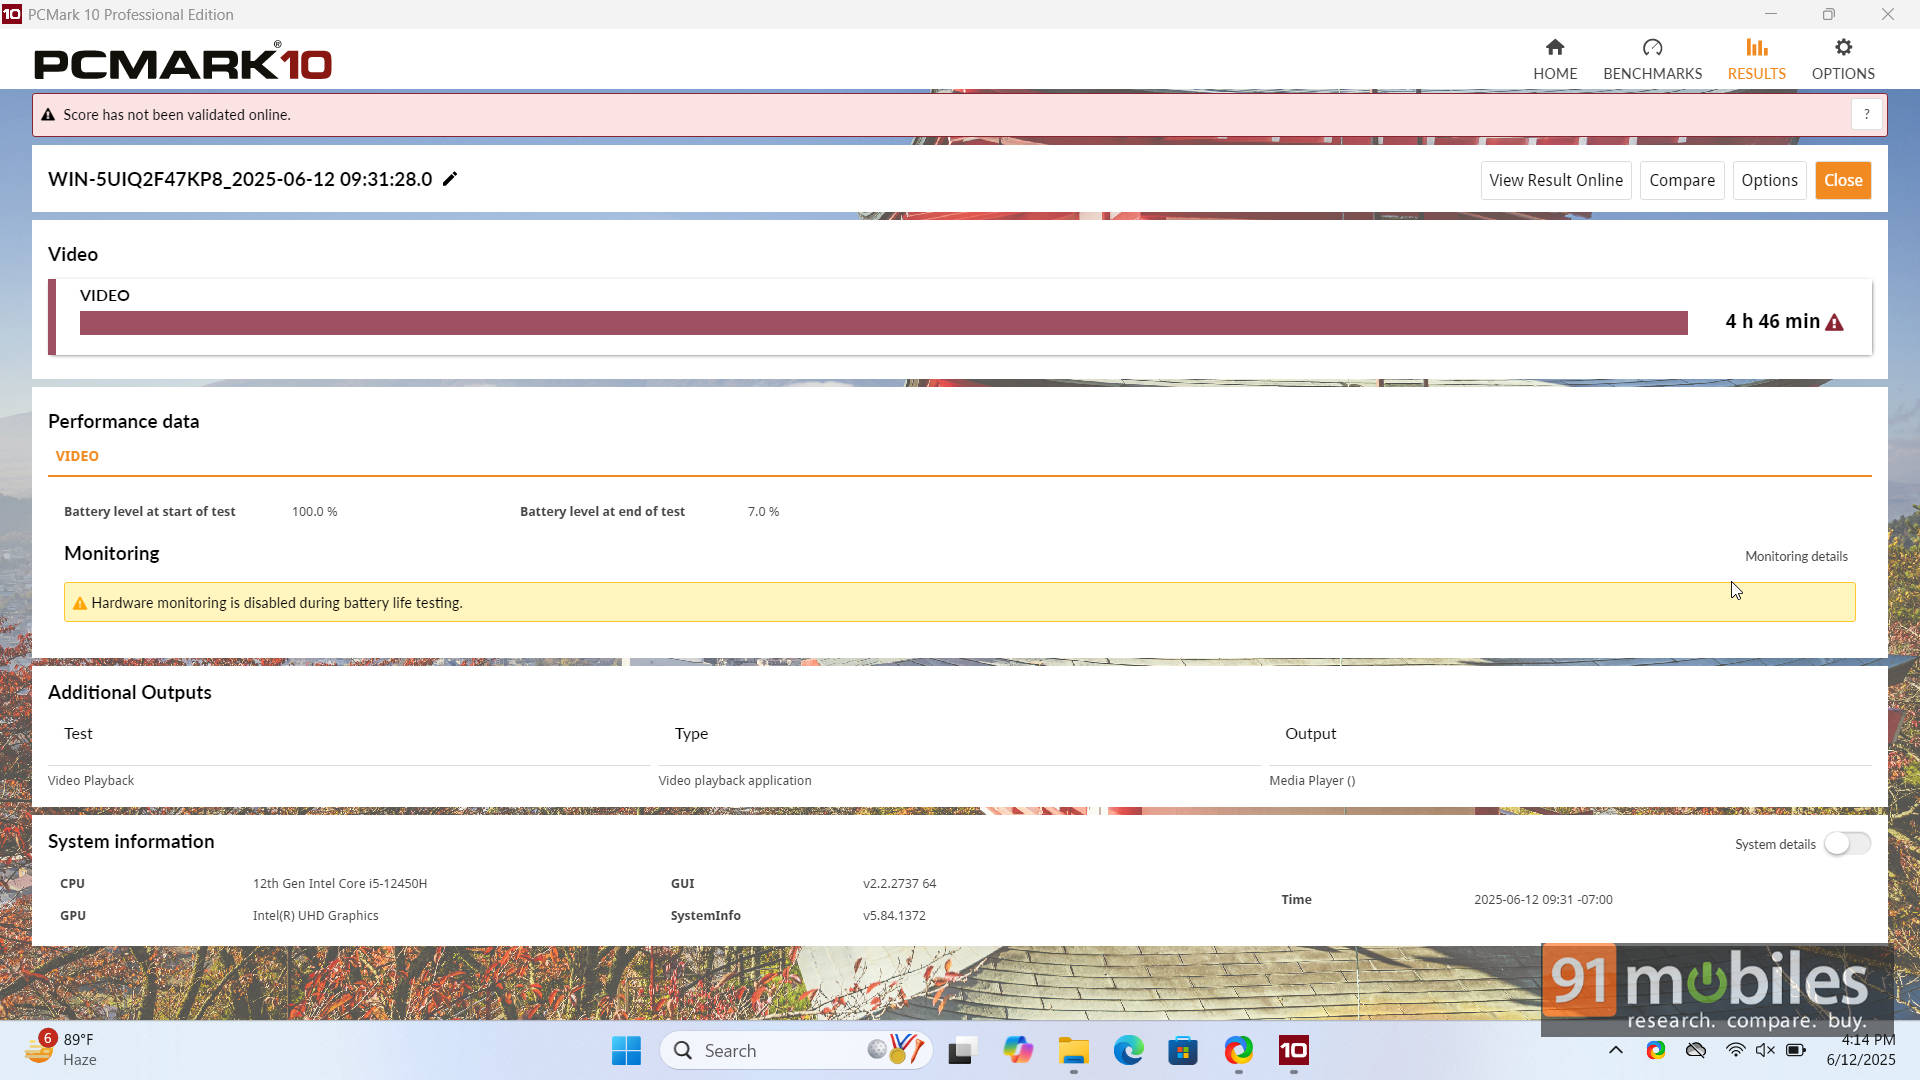Launch Copilot from the taskbar
The height and width of the screenshot is (1080, 1920).
coord(1018,1050)
